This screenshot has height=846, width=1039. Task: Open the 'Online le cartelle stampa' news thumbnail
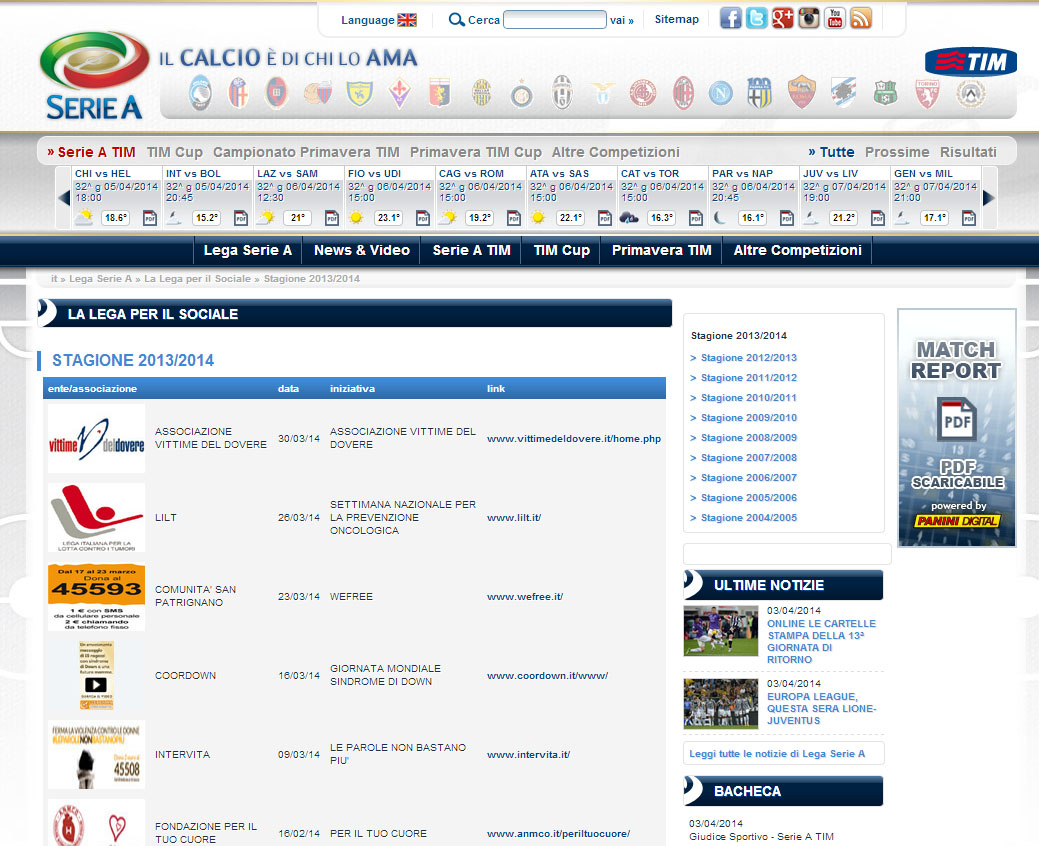point(721,631)
